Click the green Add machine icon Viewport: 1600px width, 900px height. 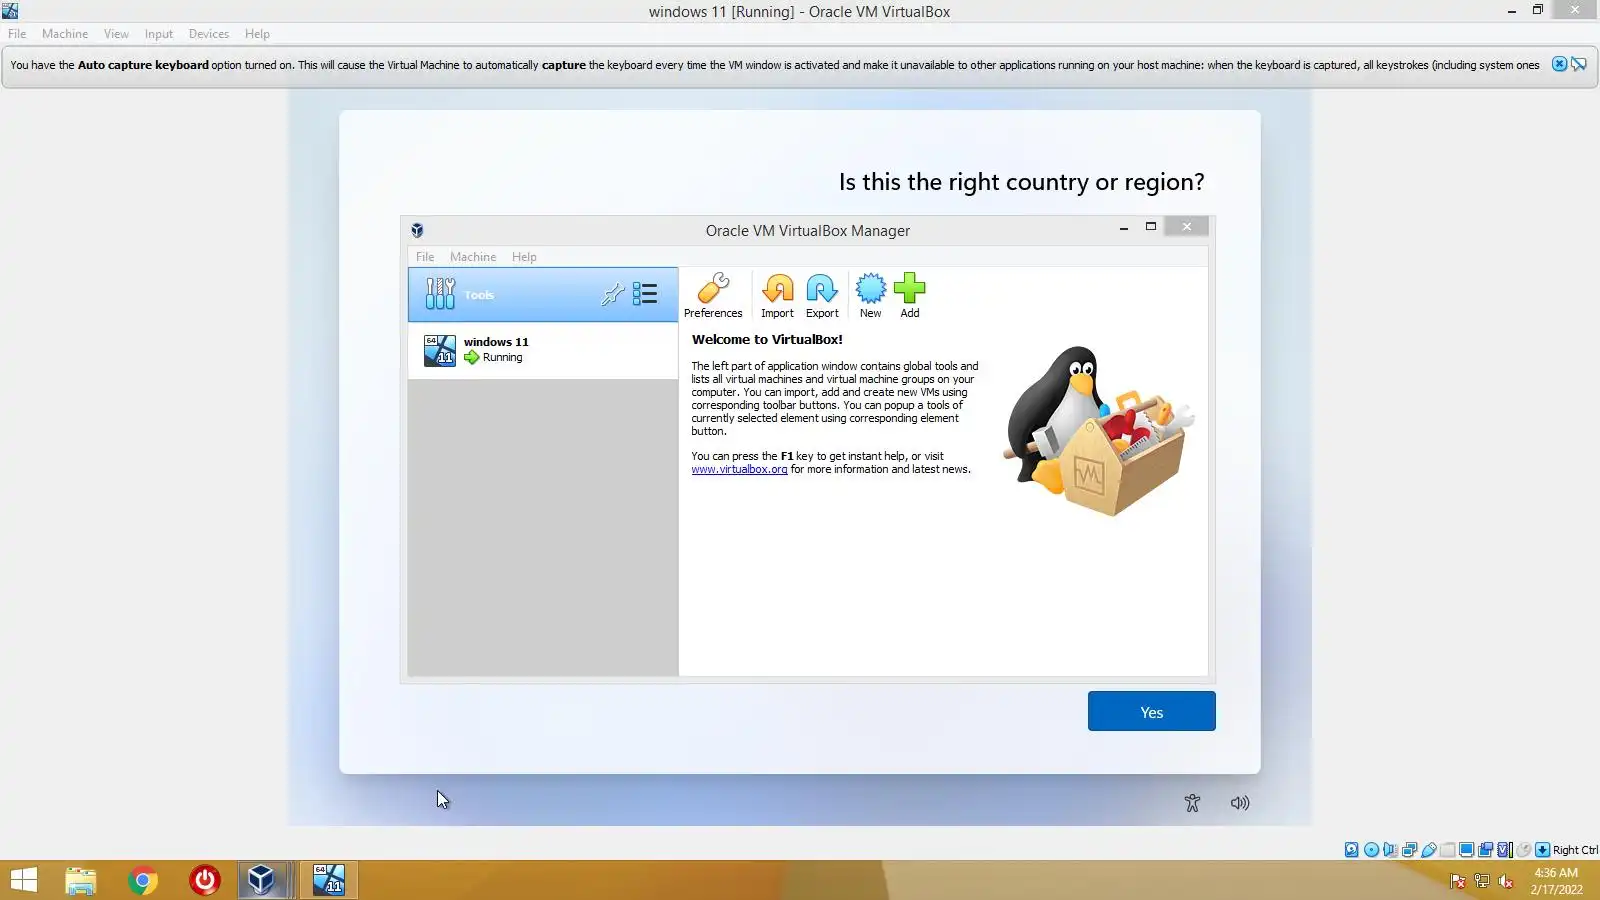(x=910, y=296)
